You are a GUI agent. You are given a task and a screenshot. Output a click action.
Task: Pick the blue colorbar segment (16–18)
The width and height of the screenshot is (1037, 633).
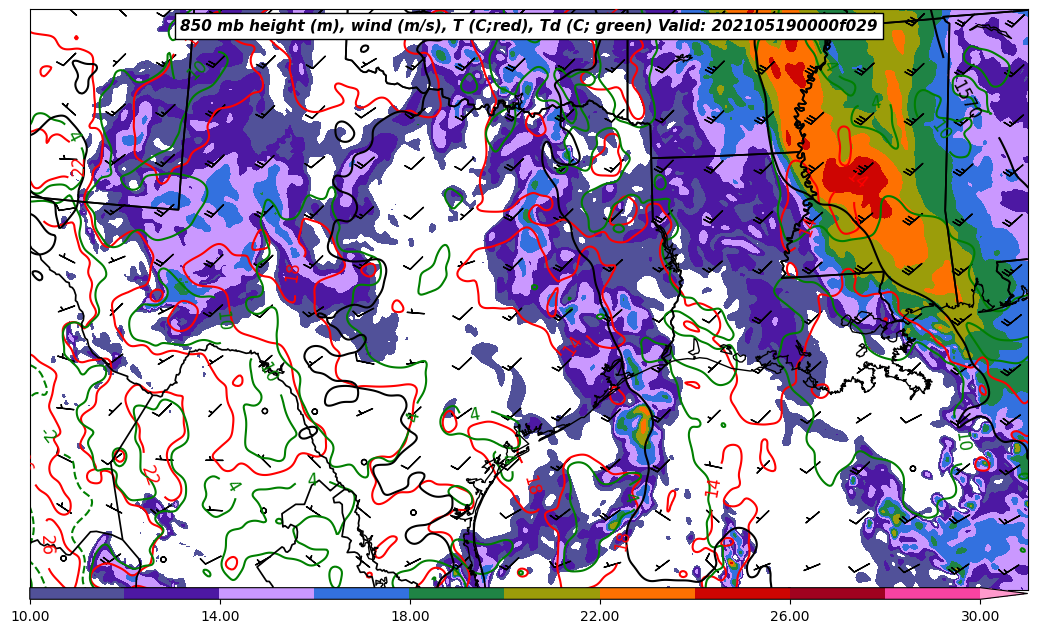[x=362, y=593]
